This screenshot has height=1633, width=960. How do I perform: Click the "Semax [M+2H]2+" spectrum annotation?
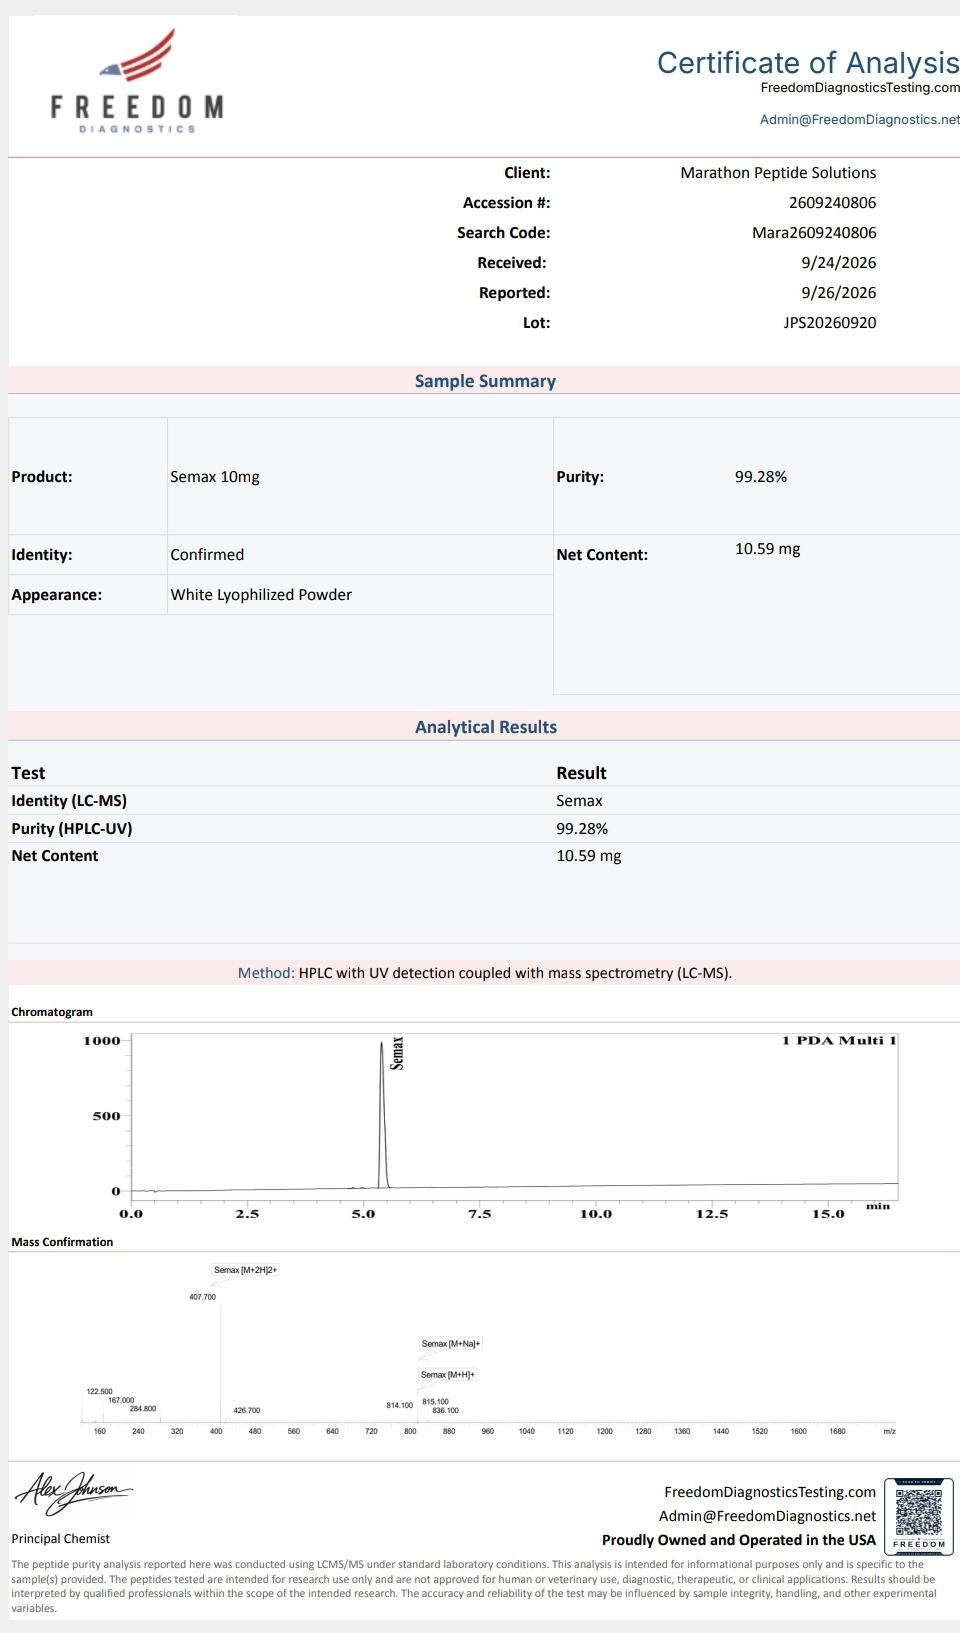point(246,1270)
